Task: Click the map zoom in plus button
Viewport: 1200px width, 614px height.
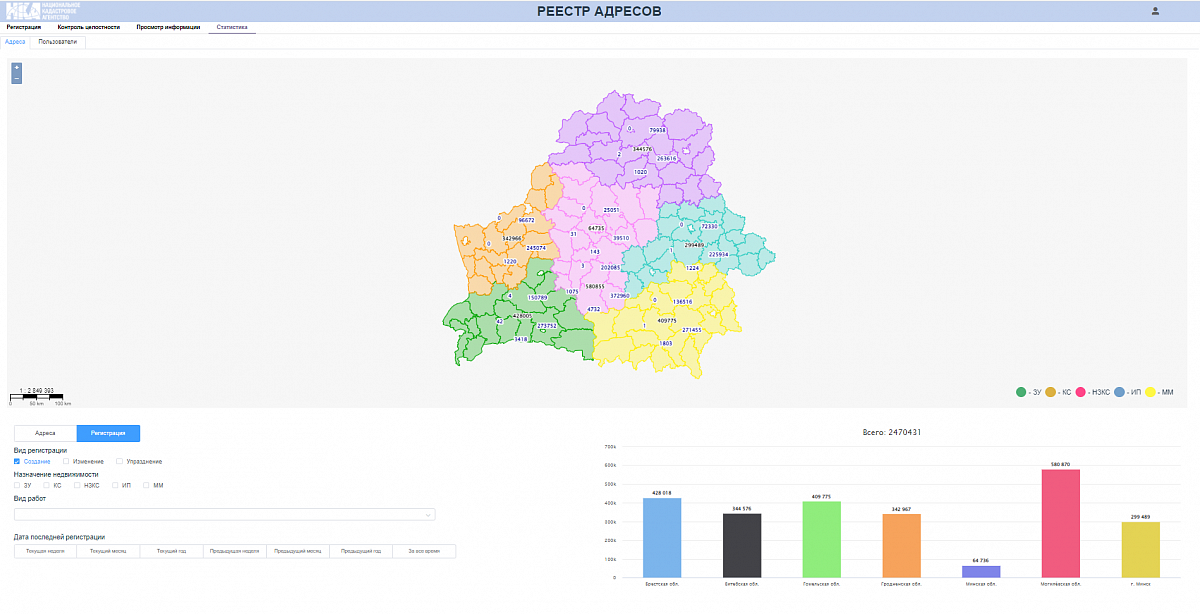Action: tap(17, 68)
